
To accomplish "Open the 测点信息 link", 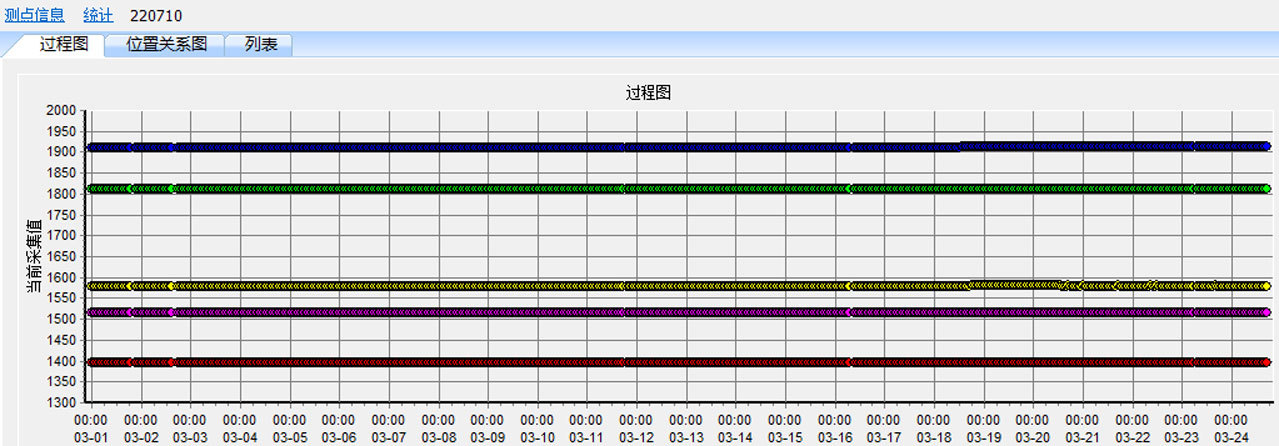I will point(35,15).
